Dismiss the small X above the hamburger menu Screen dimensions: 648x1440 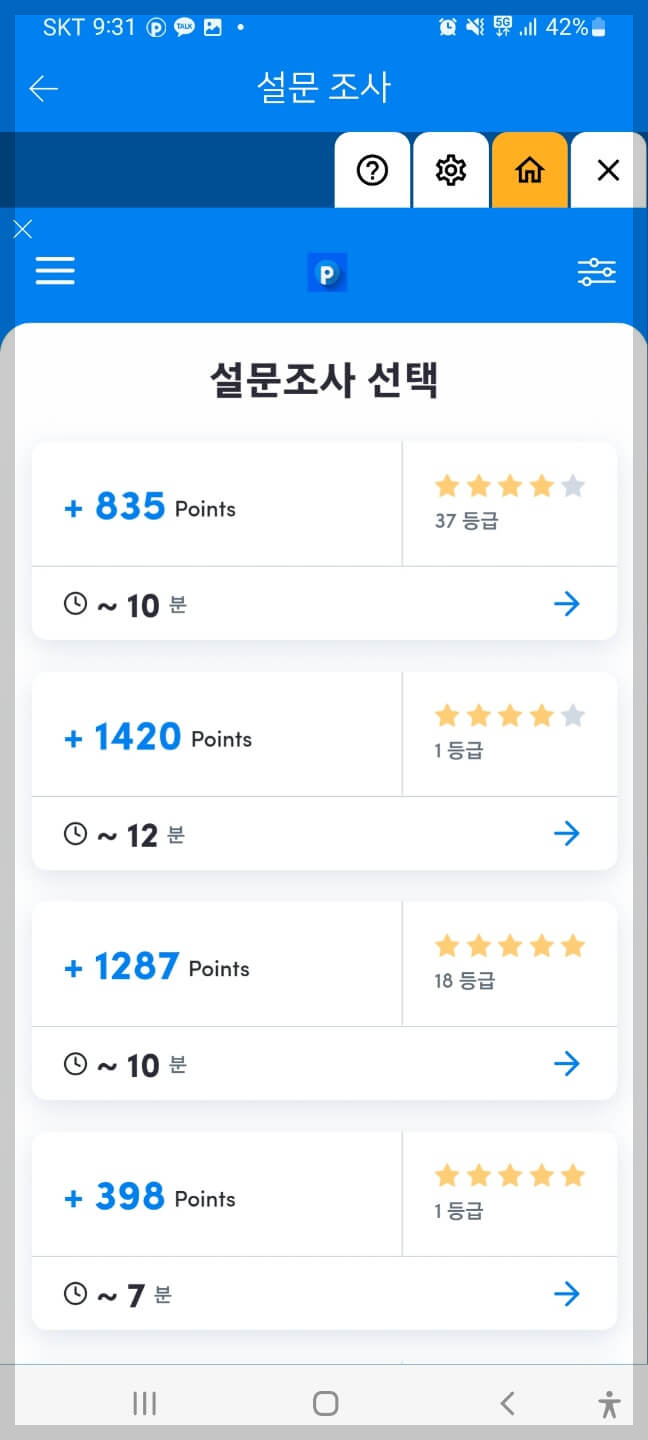[x=22, y=229]
